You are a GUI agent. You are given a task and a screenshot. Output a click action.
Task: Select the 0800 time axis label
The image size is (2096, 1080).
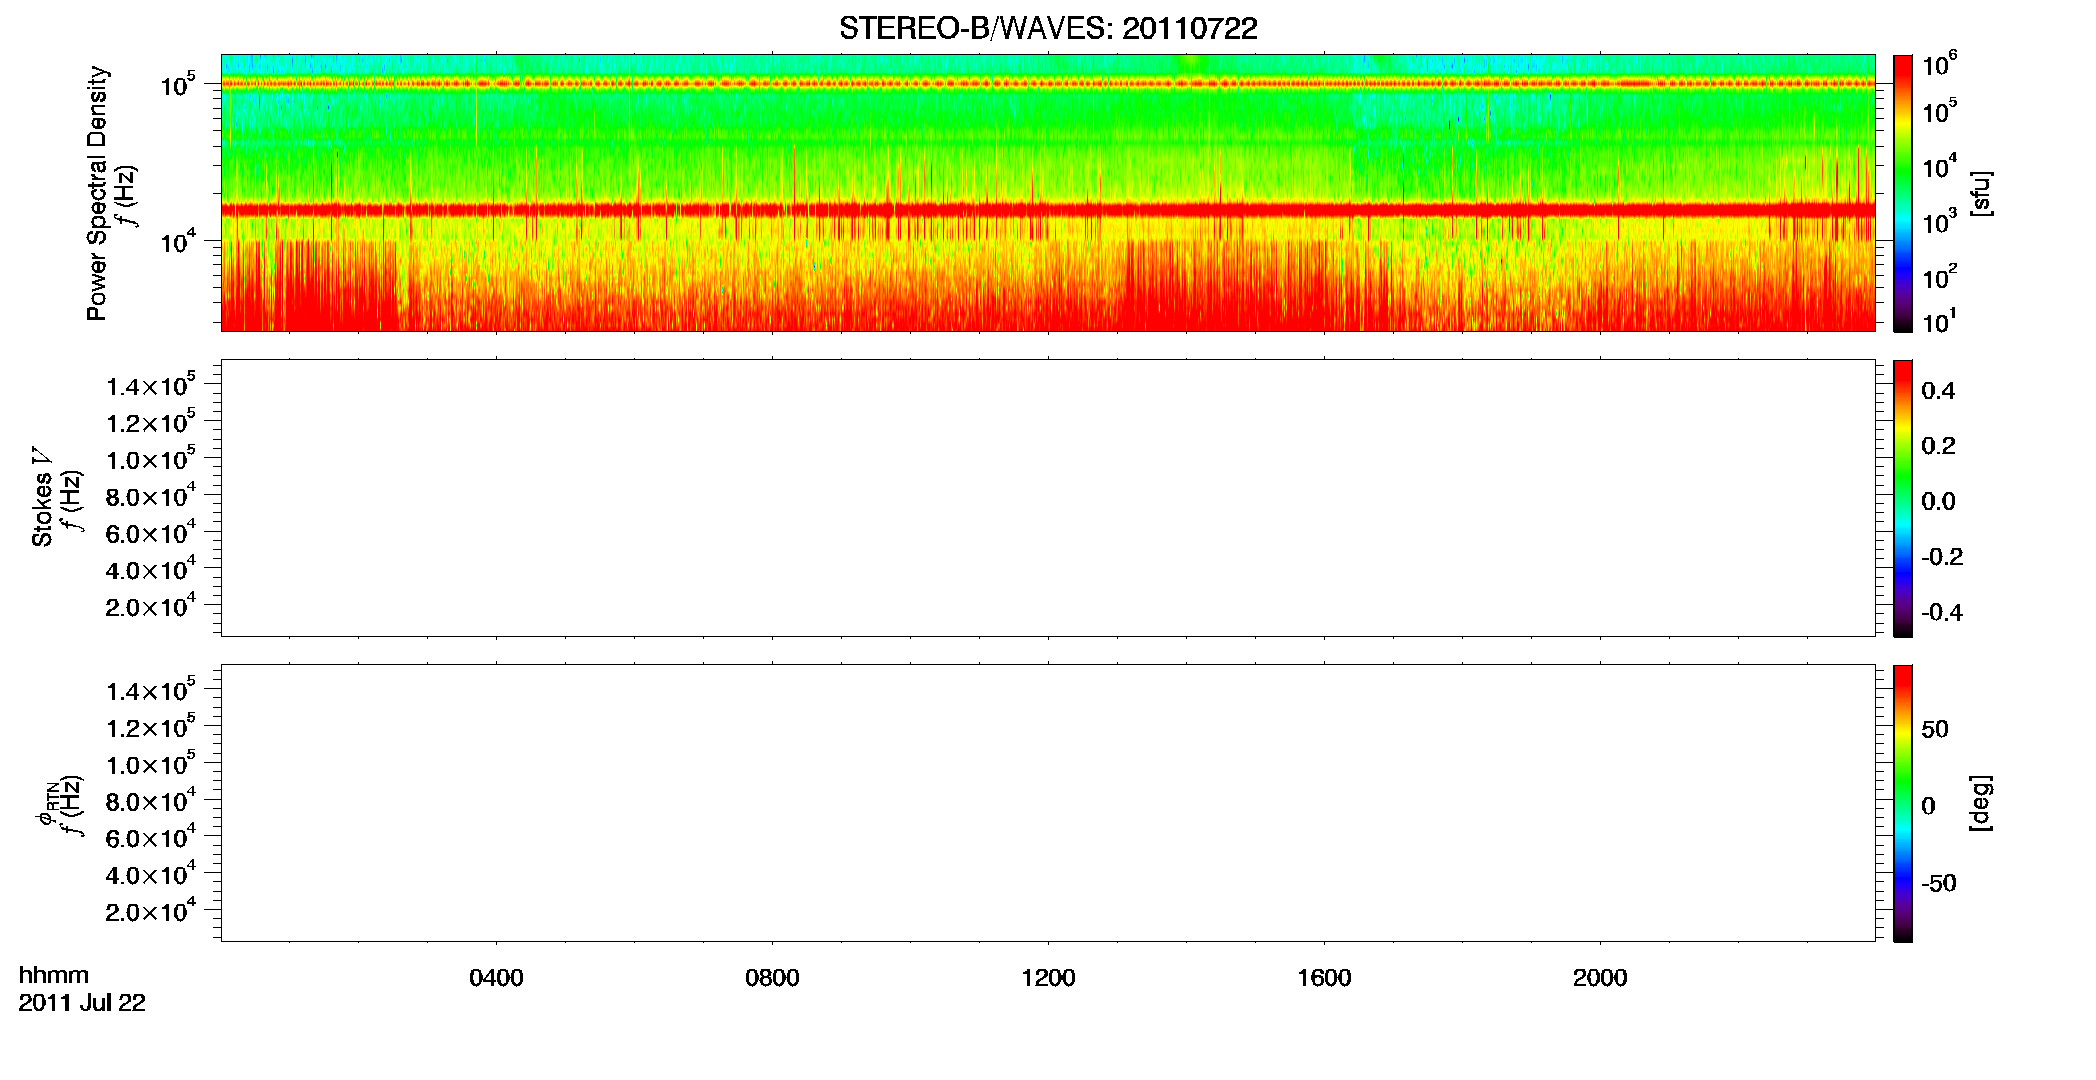point(772,978)
